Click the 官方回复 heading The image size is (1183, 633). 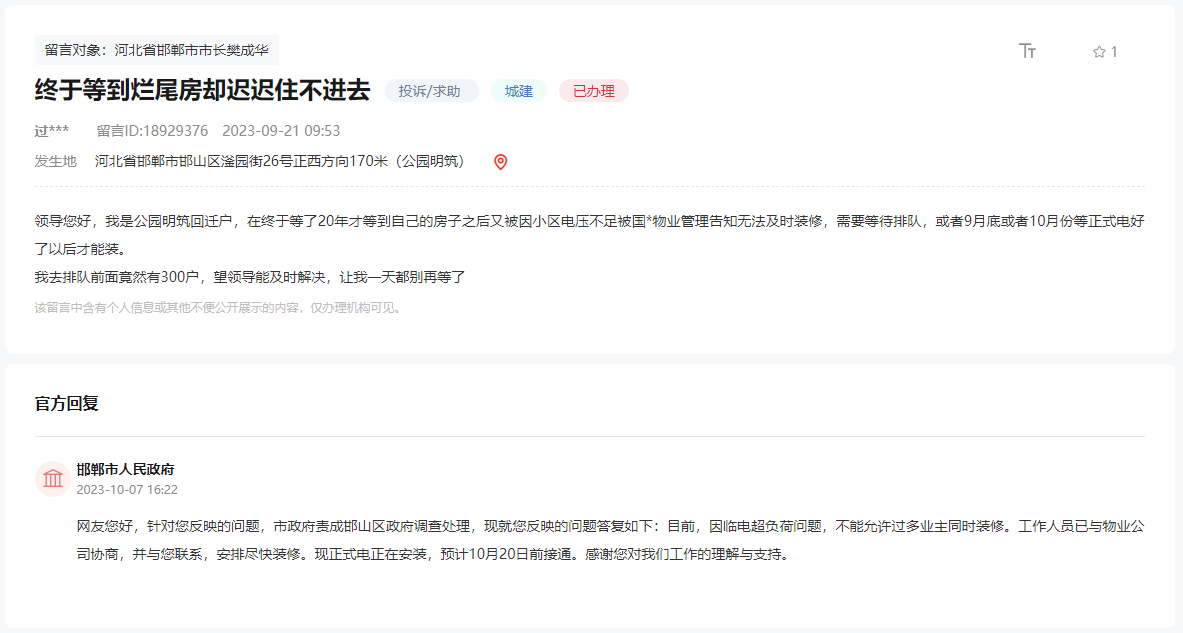point(66,404)
